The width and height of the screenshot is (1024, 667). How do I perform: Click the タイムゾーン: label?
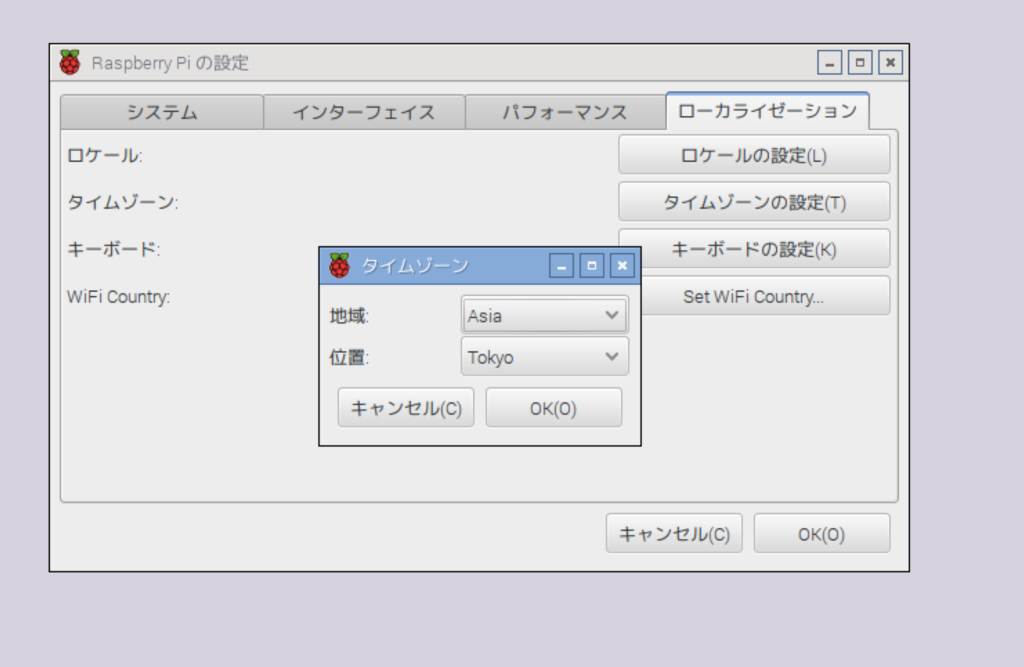pyautogui.click(x=123, y=203)
